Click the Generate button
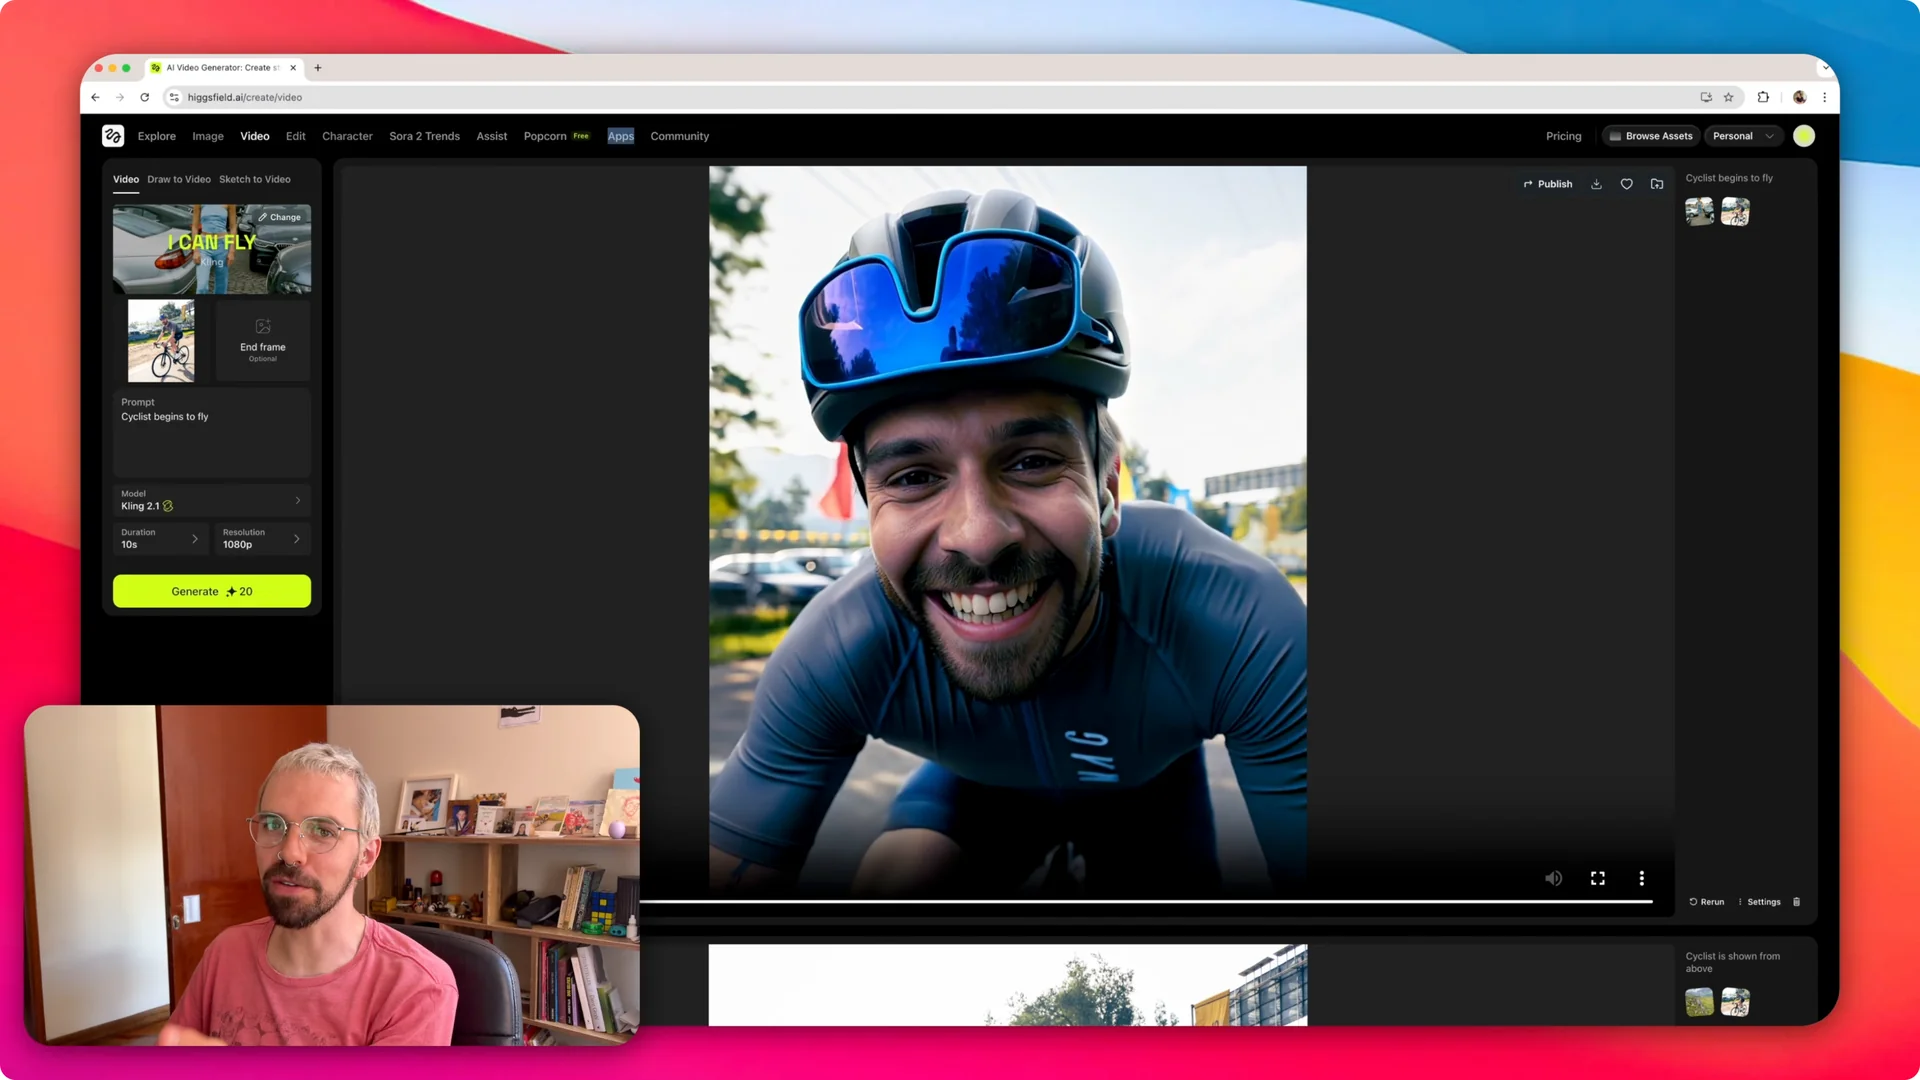Screen dimensions: 1920x1080 point(211,591)
